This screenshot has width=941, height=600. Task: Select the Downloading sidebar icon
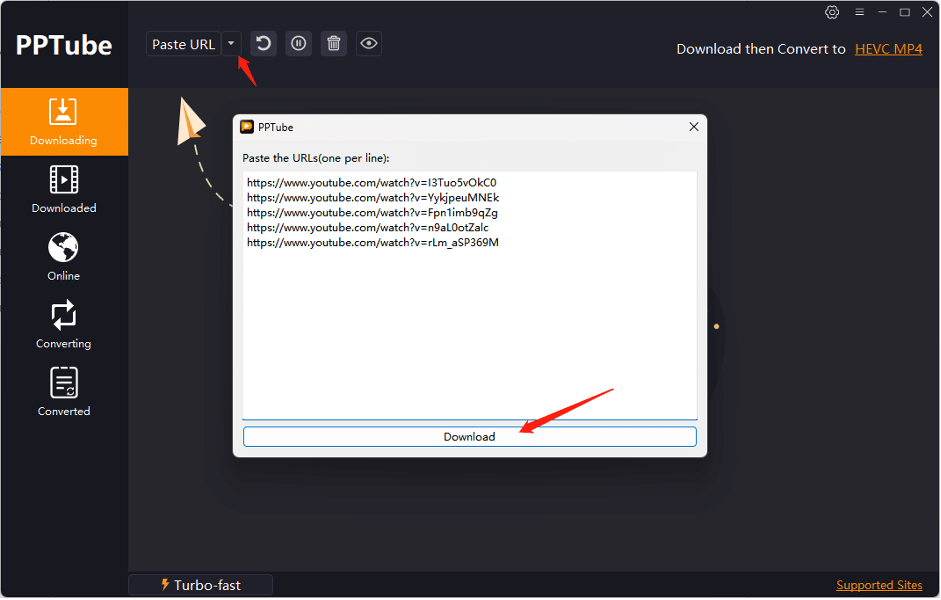[63, 122]
